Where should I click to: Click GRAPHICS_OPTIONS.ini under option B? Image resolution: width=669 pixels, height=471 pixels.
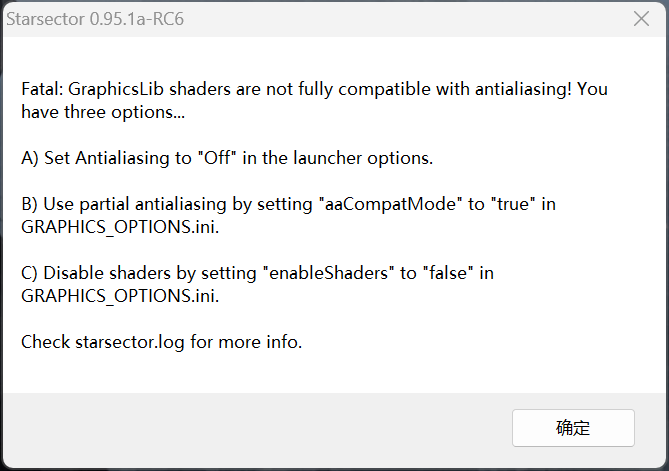pos(119,227)
